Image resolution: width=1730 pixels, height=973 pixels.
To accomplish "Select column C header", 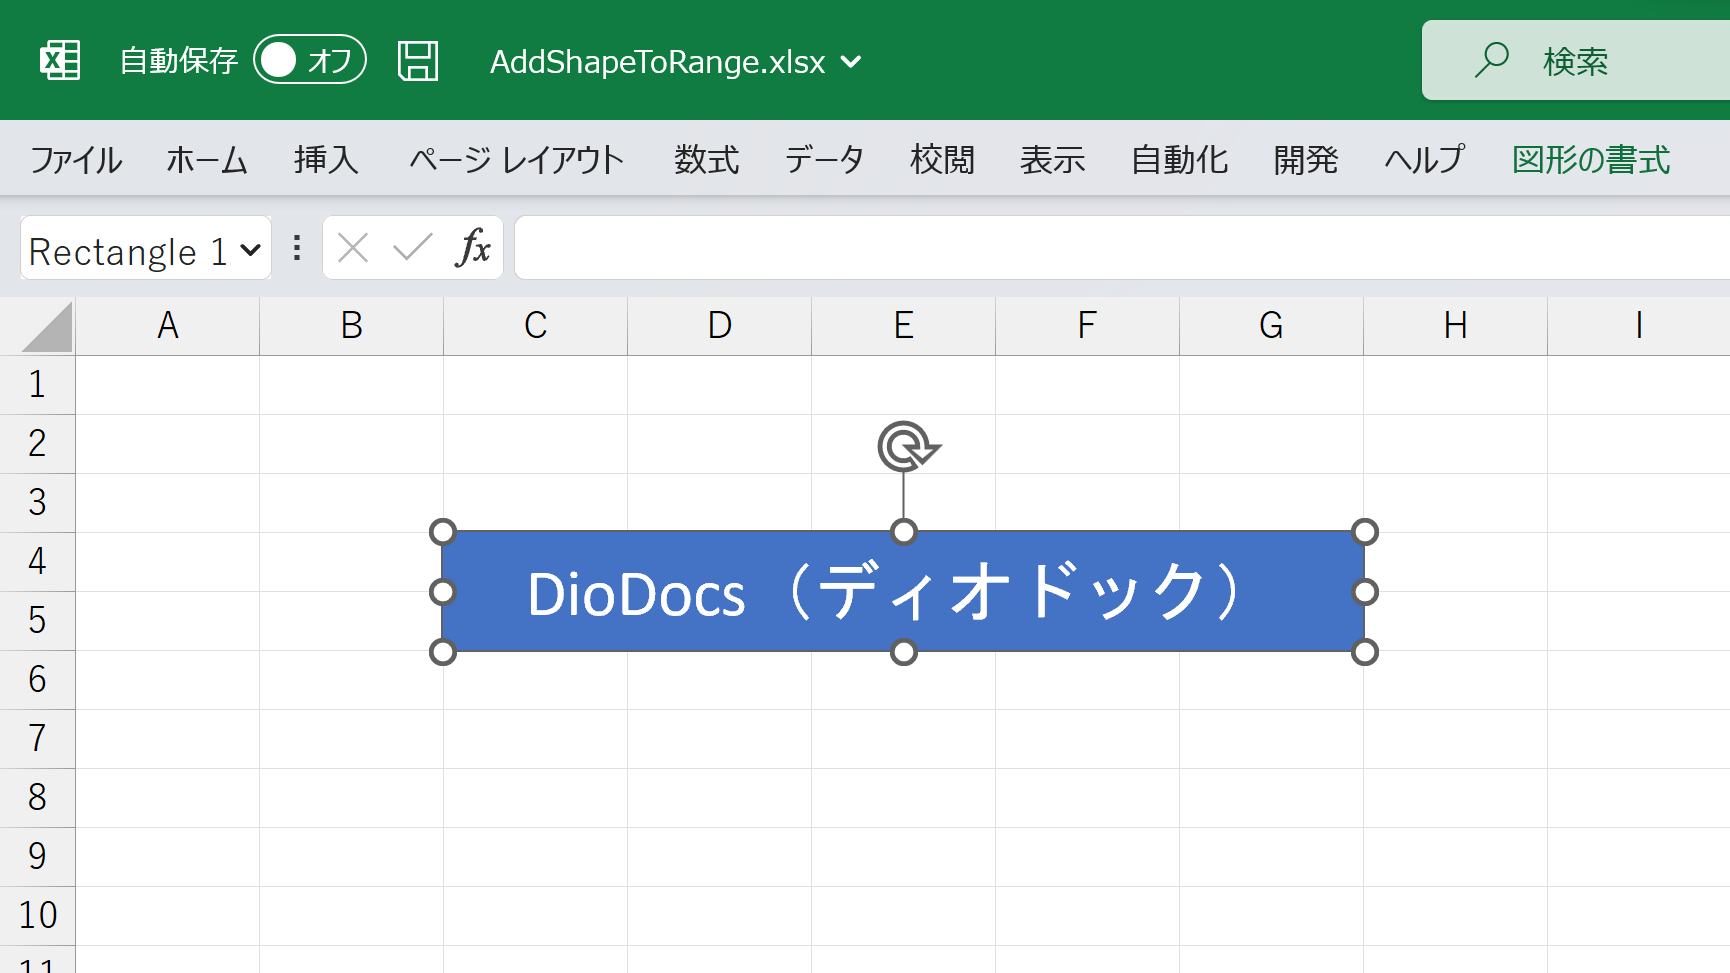I will click(536, 326).
